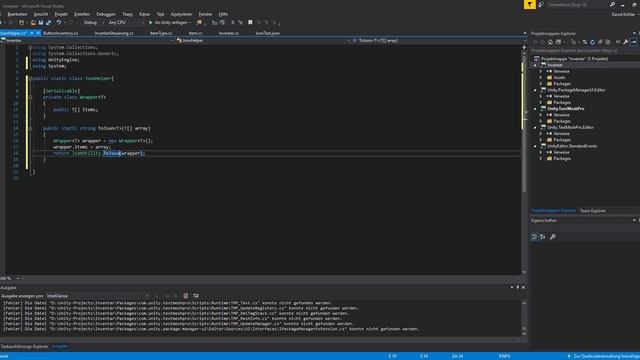Click Zur Quellcodeverwaltung hinzufügen in status bar
The width and height of the screenshot is (640, 360).
pos(607,356)
